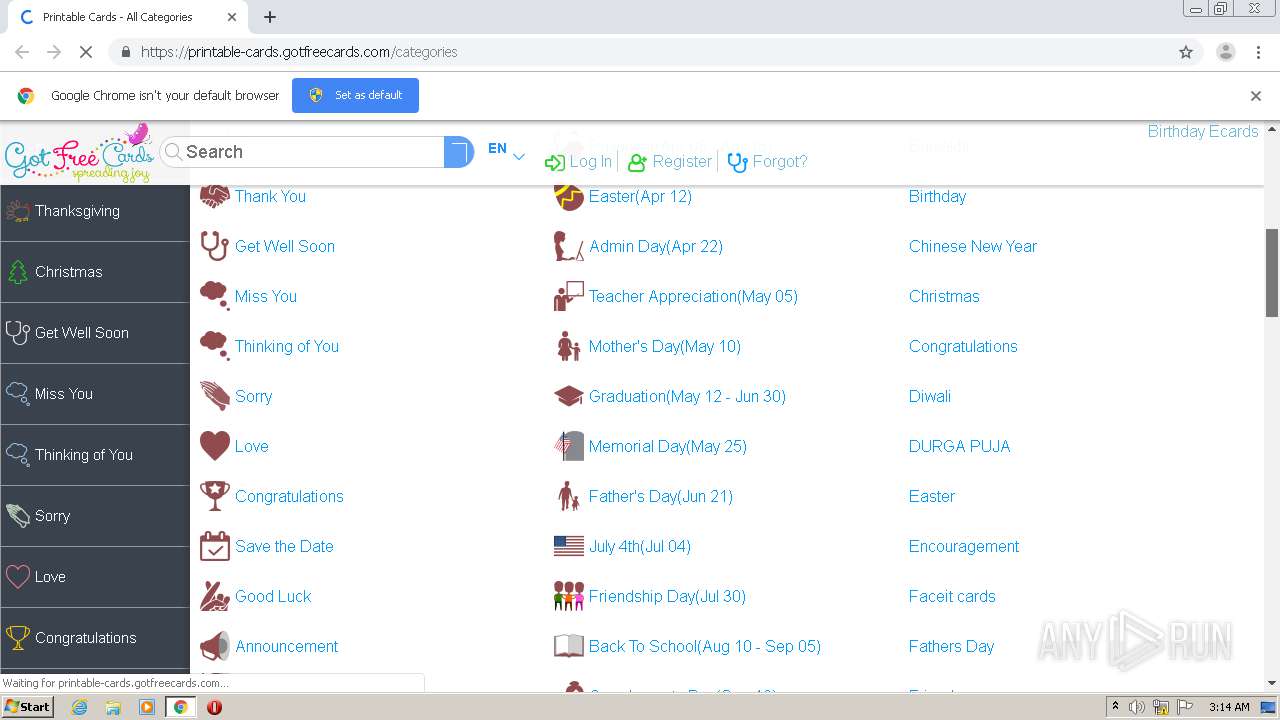Screen dimensions: 1280x720
Task: Click the Admin Day desk icon
Action: pos(568,246)
